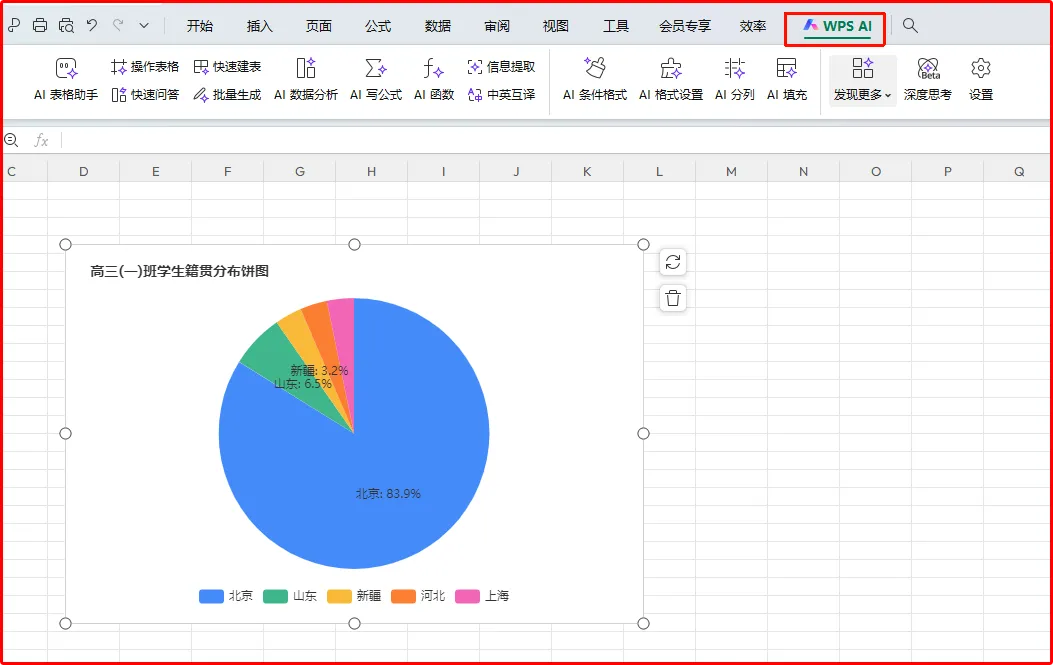Click into the formula bar input
The width and height of the screenshot is (1053, 665).
(x=555, y=140)
